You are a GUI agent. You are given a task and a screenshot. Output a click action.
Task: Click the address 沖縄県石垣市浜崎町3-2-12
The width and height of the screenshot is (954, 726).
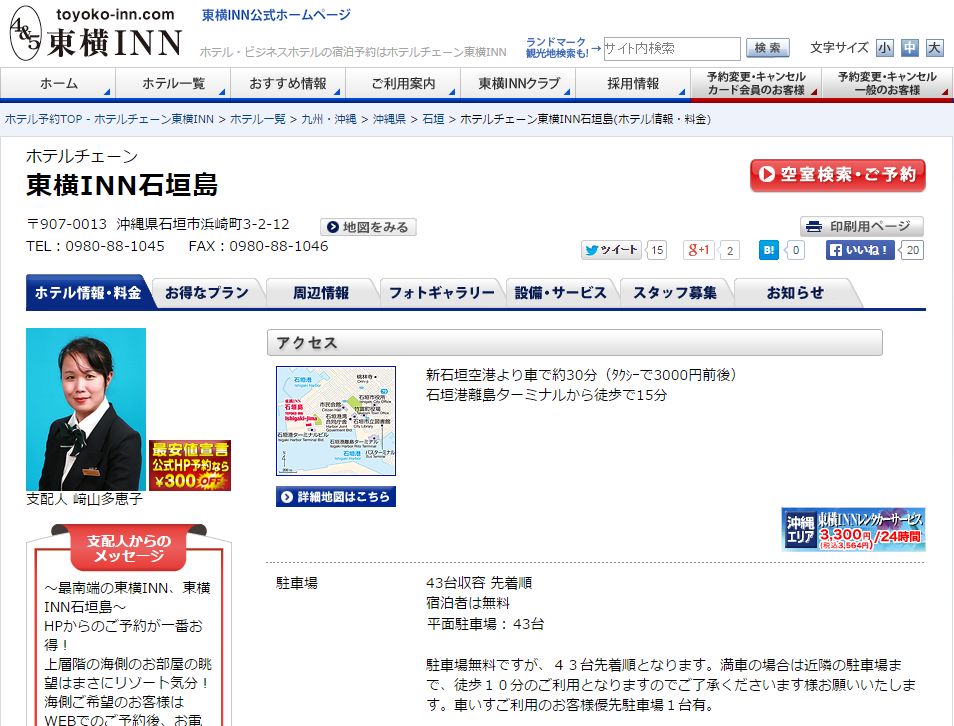click(x=203, y=224)
